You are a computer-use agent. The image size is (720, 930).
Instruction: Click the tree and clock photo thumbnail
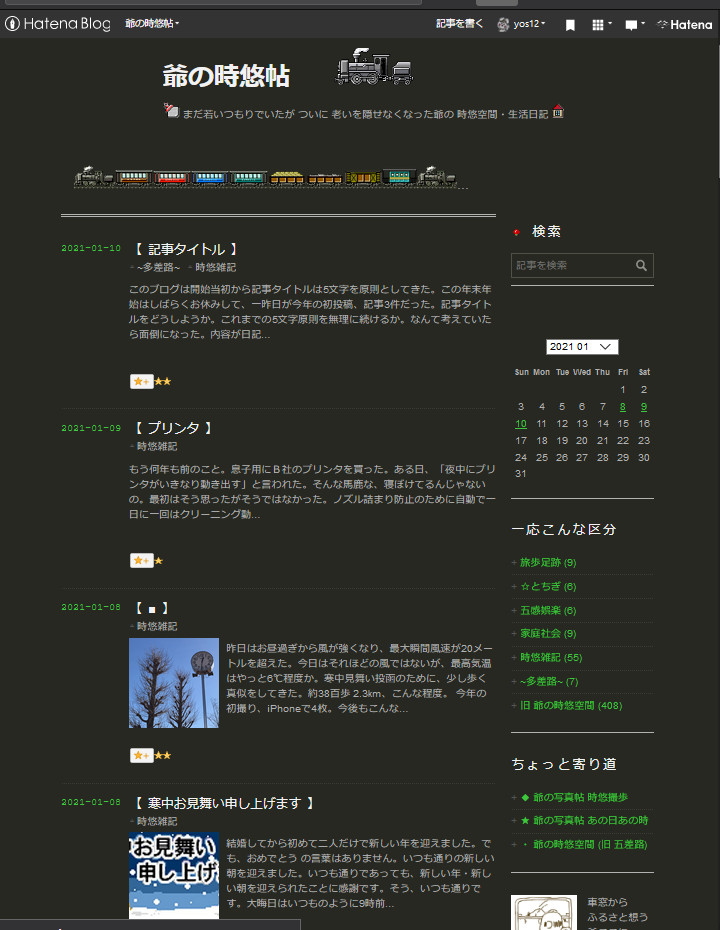coord(174,683)
